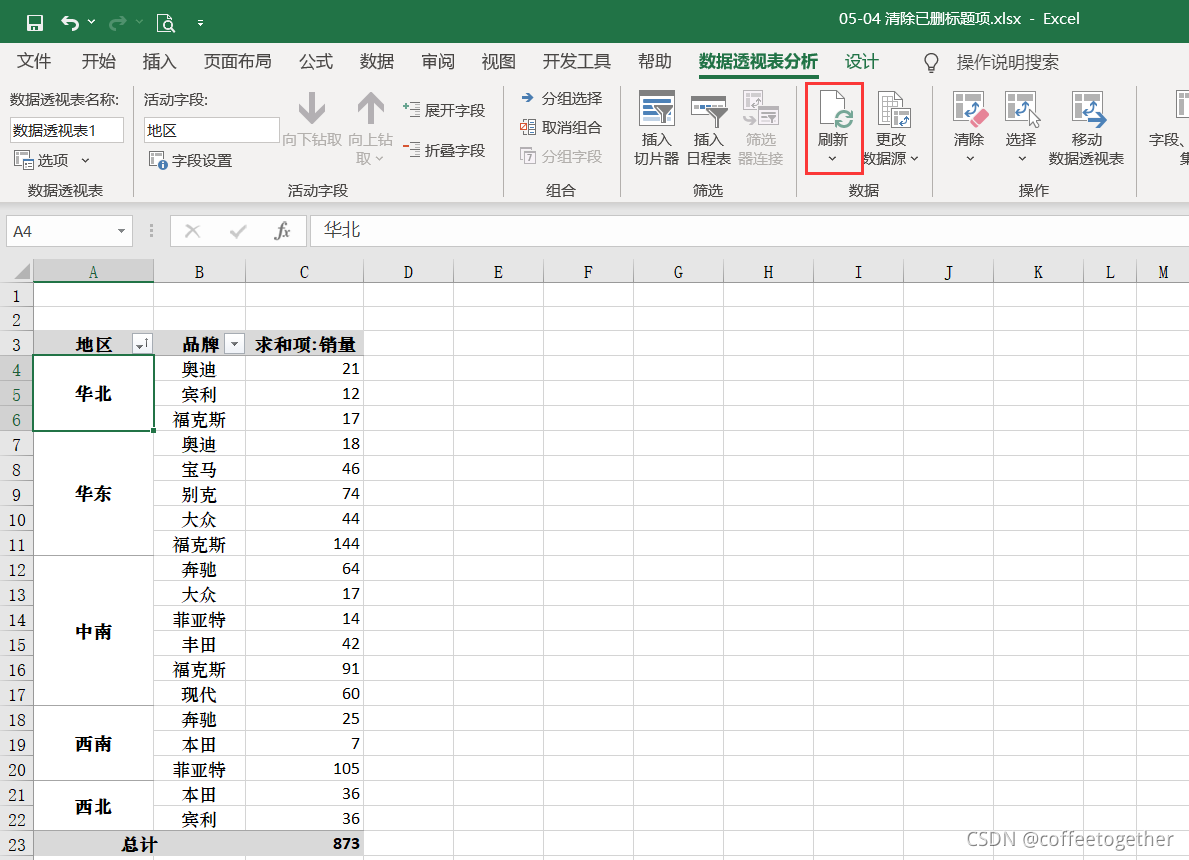Open the 刷新 dropdown arrow
Screen dimensions: 1189x860
point(833,159)
